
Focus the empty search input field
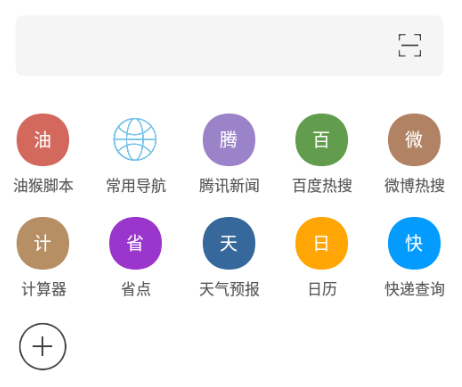(x=230, y=46)
